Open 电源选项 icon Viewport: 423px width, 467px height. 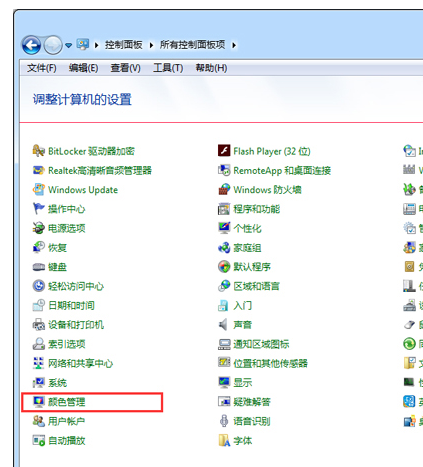coord(39,228)
